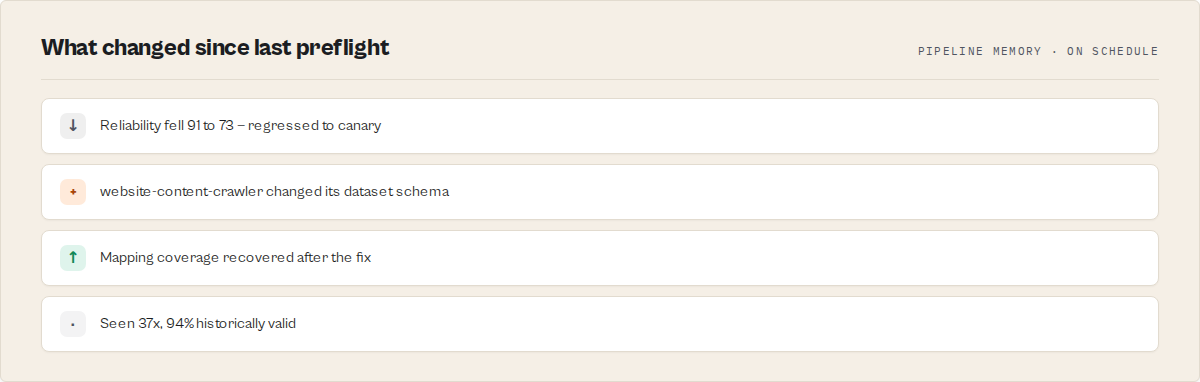
Task: Click blank area of the schema change card
Action: click(x=800, y=192)
